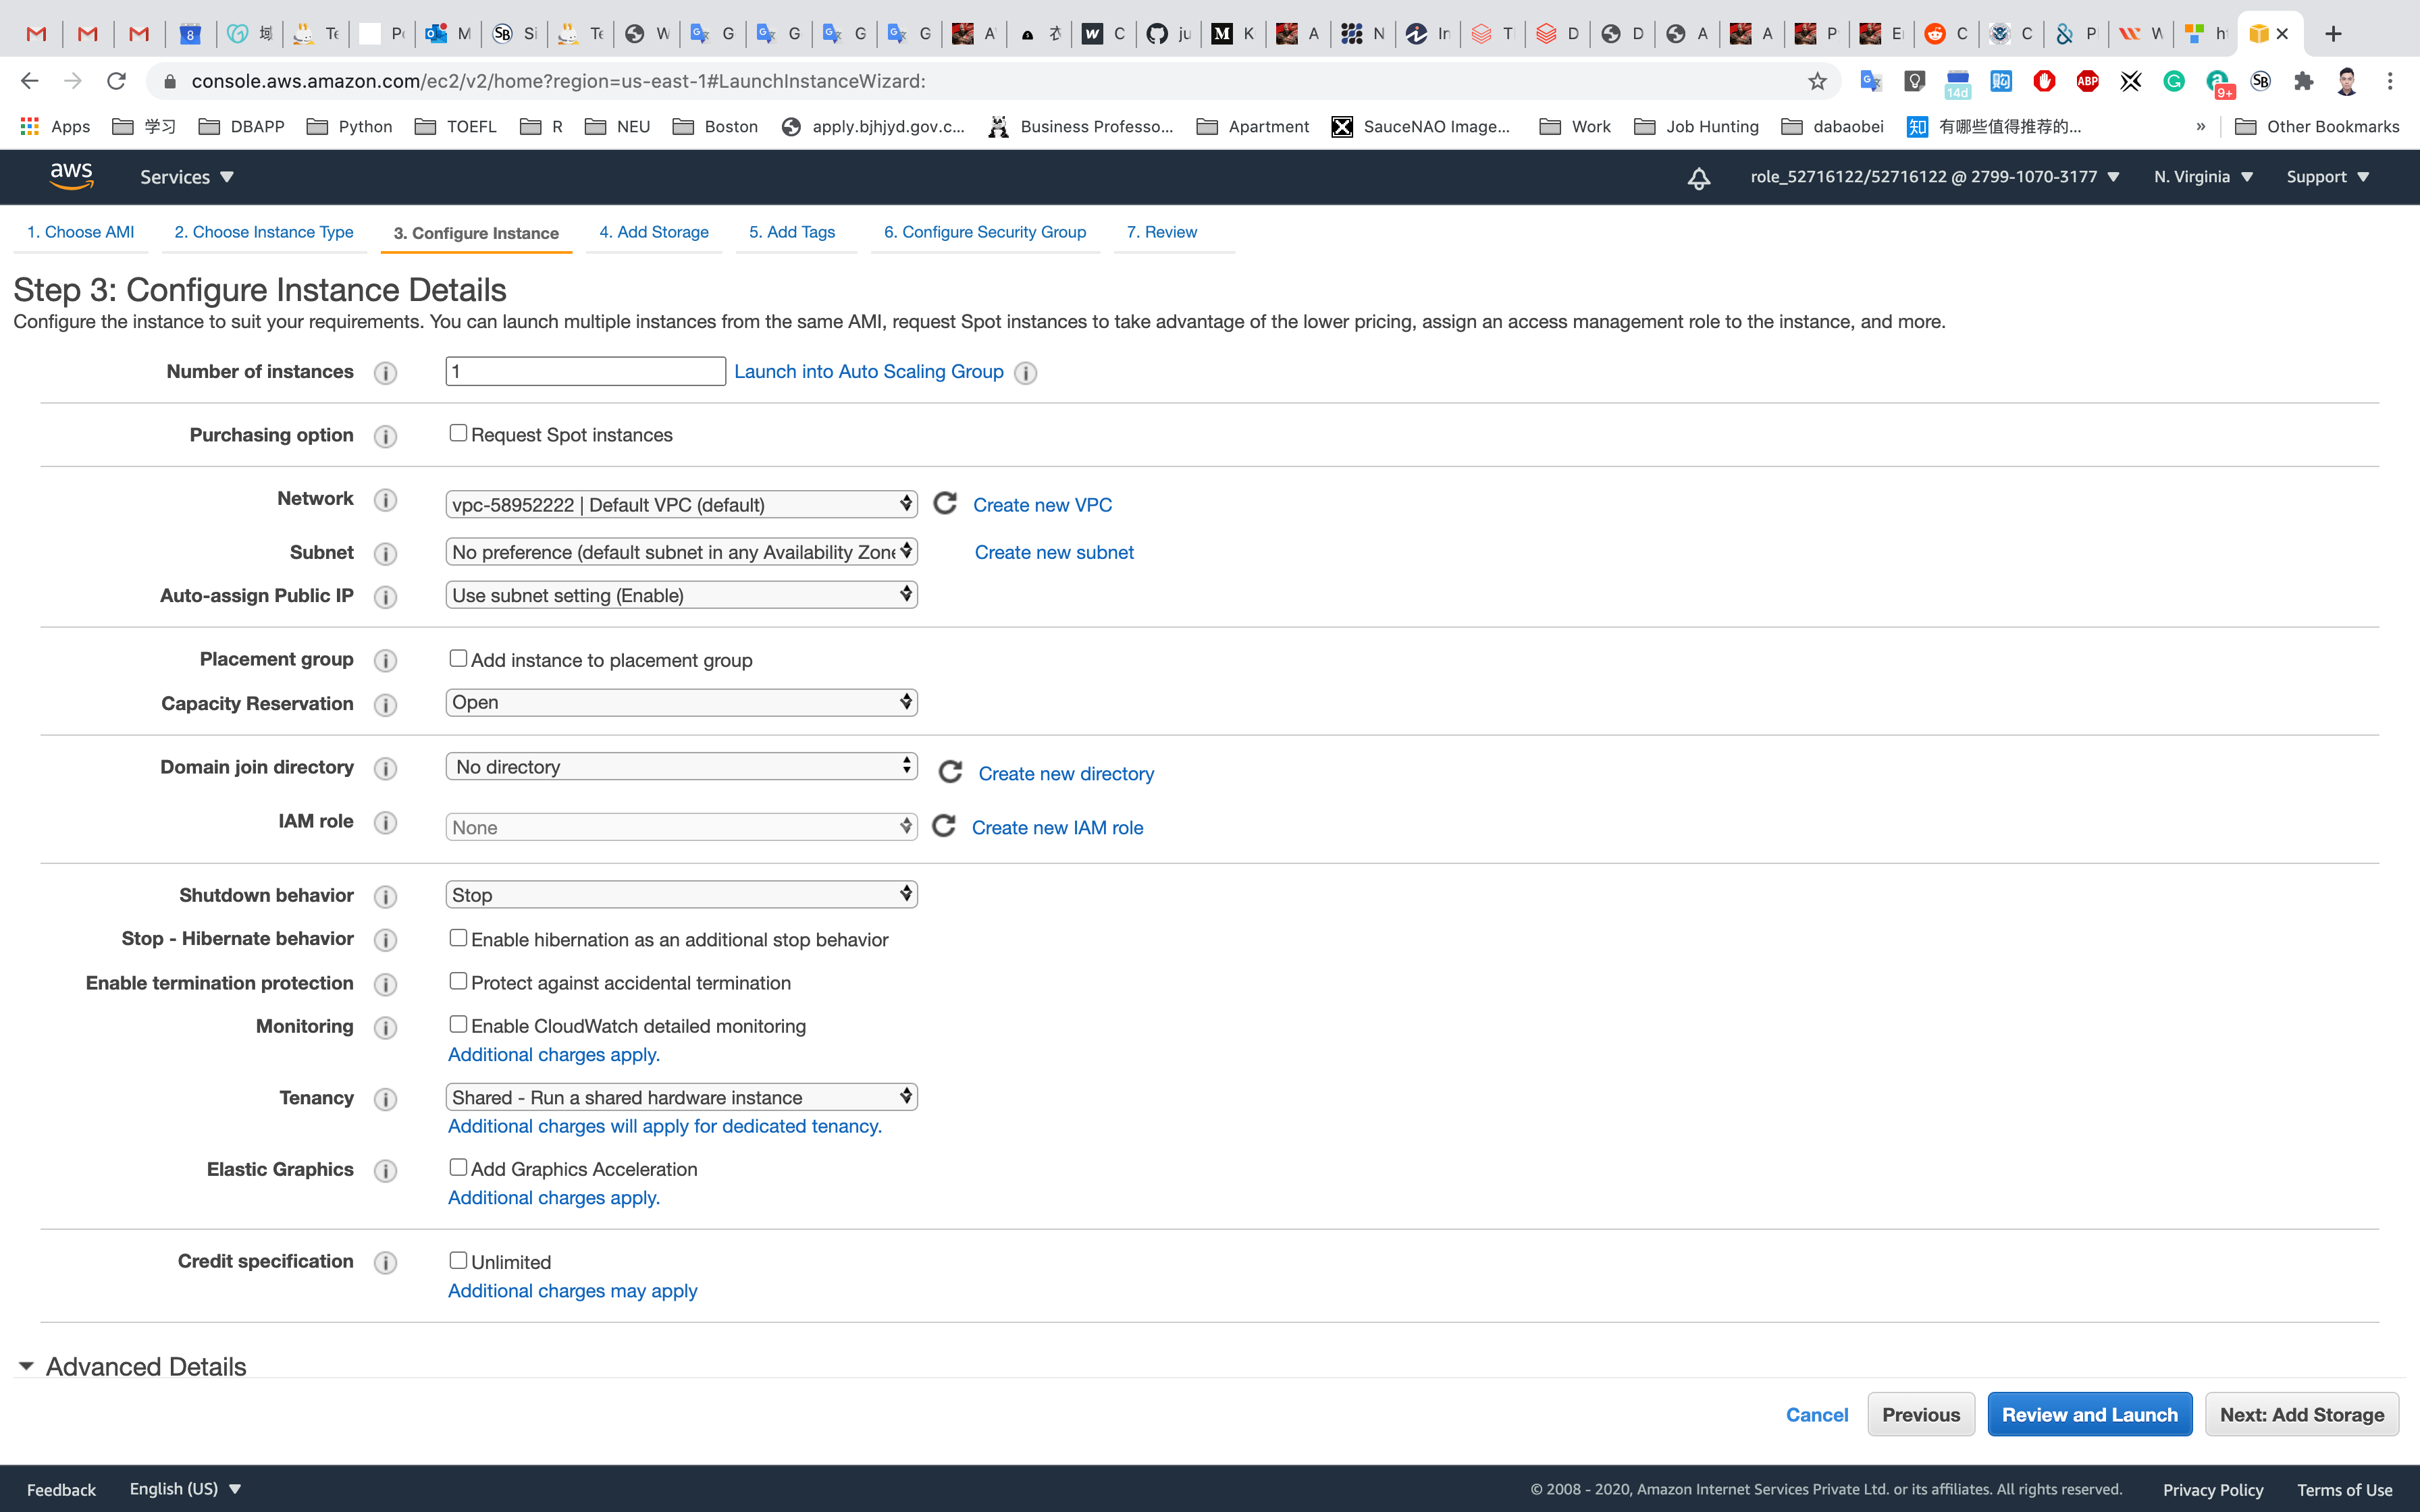Click refresh icon beside Domain join directory
The height and width of the screenshot is (1512, 2420).
point(950,772)
